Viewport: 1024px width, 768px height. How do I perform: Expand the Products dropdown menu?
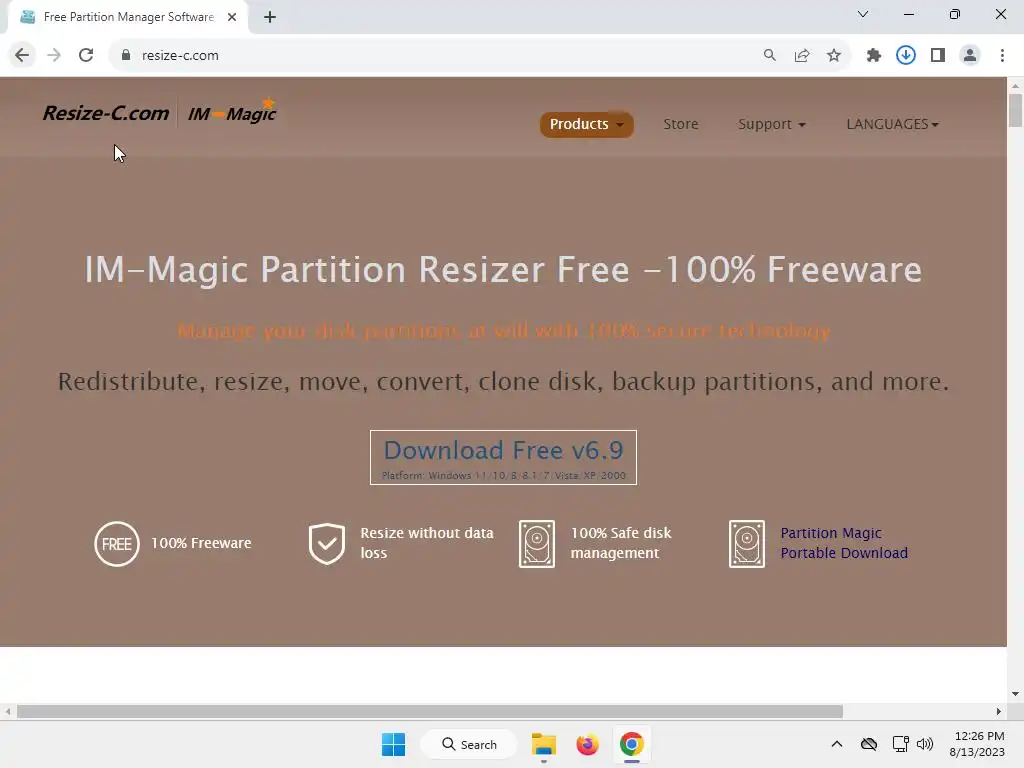pyautogui.click(x=586, y=124)
